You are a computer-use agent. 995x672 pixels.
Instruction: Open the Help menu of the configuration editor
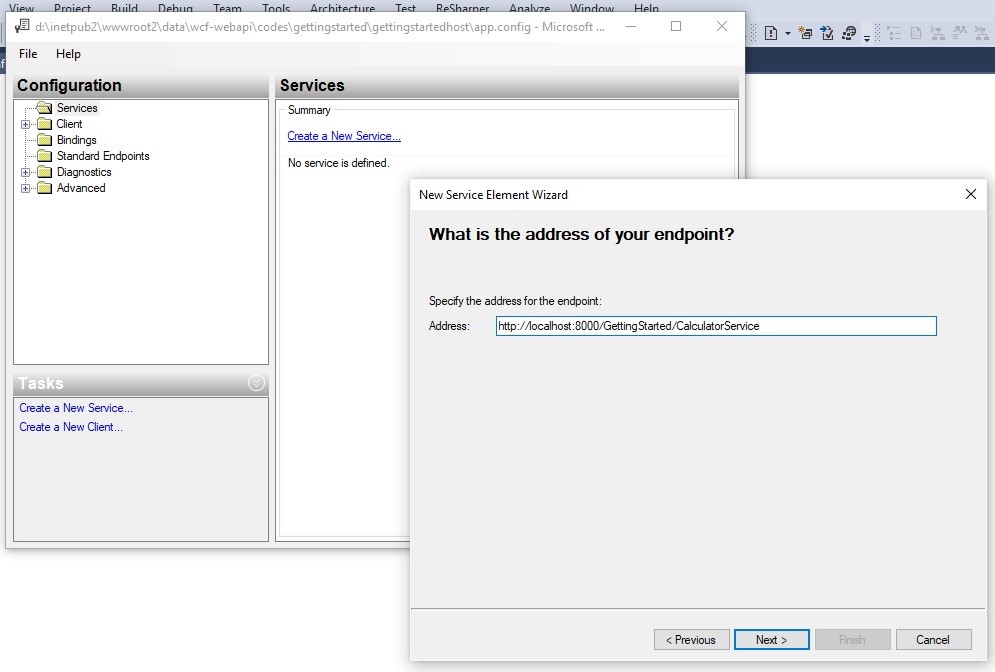pos(68,54)
